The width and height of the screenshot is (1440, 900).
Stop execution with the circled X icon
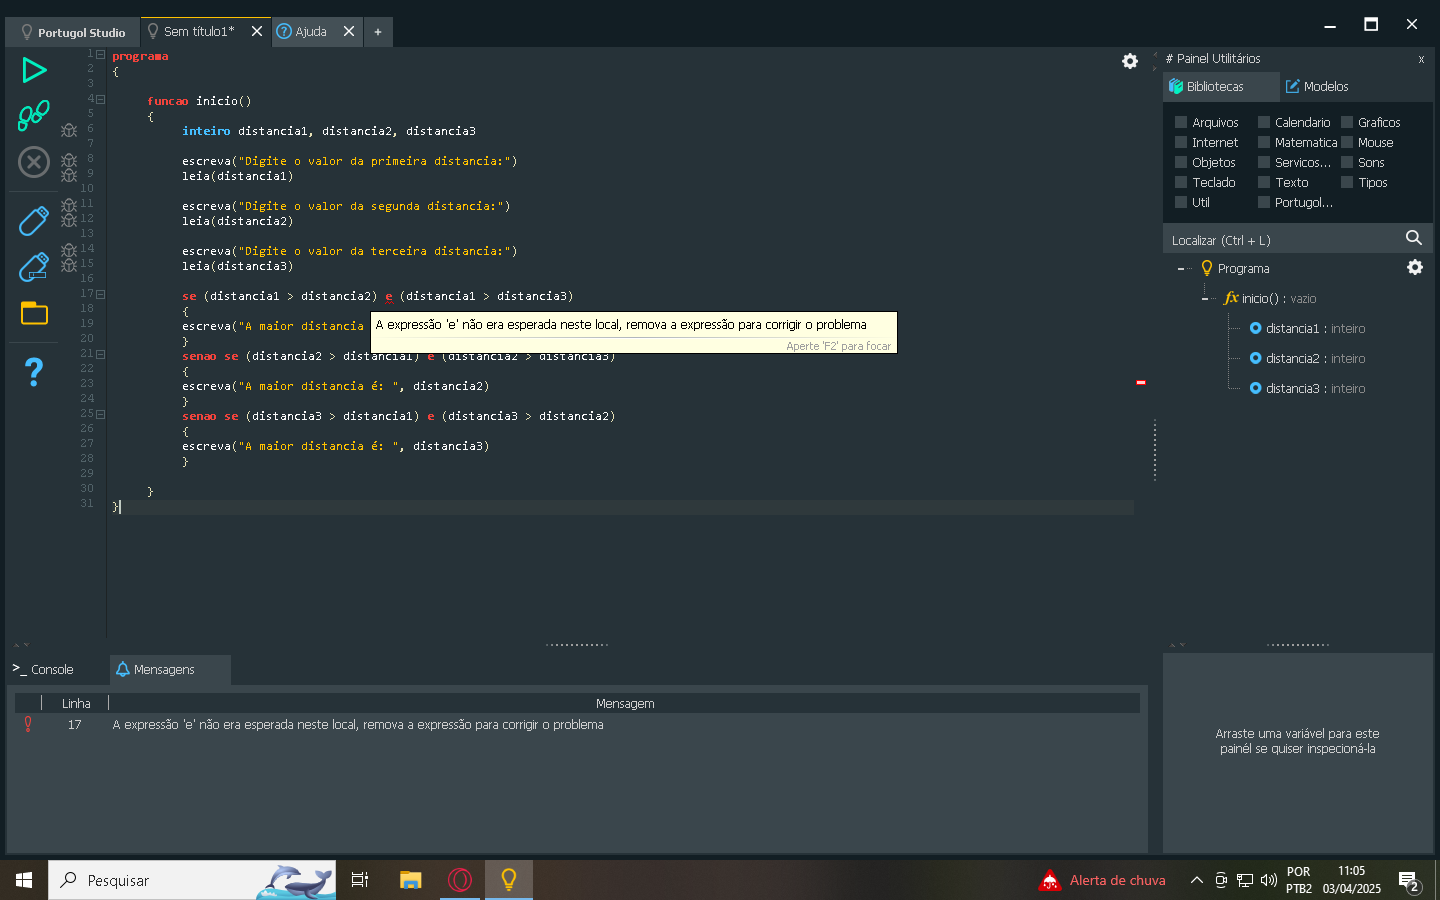click(x=34, y=162)
